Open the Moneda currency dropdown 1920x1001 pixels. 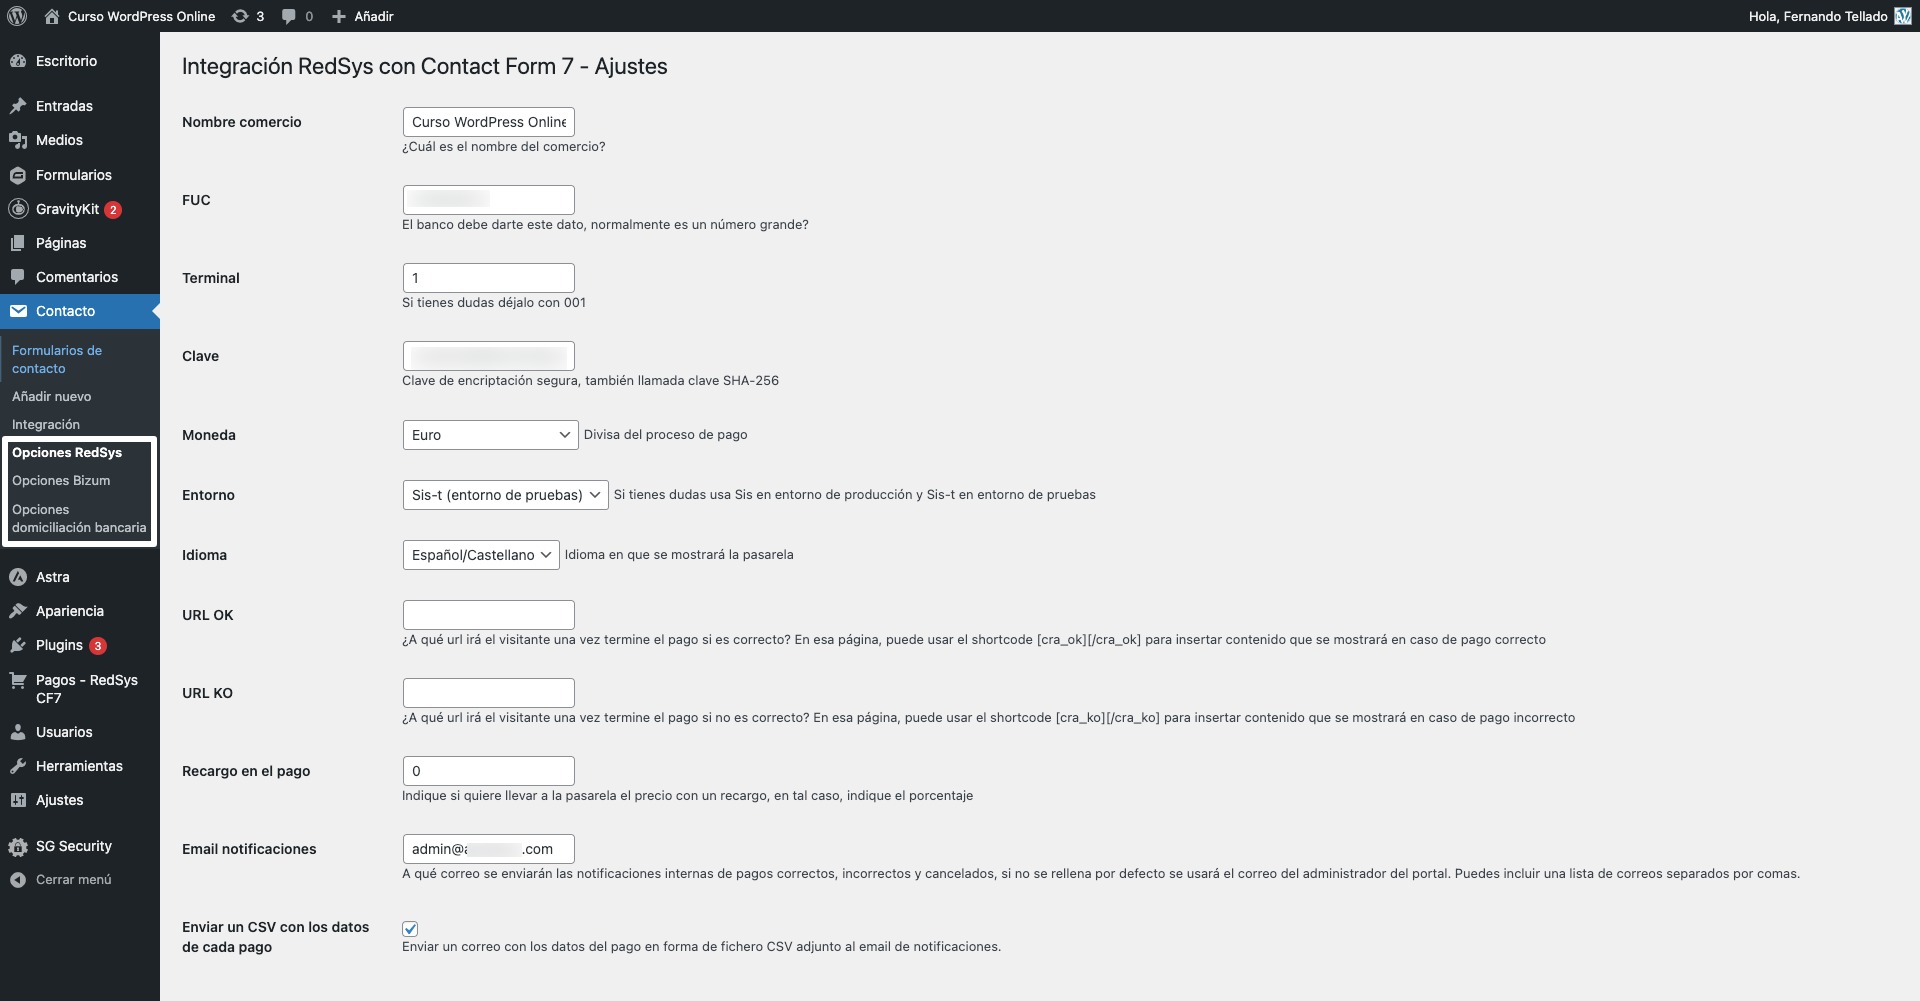(490, 435)
